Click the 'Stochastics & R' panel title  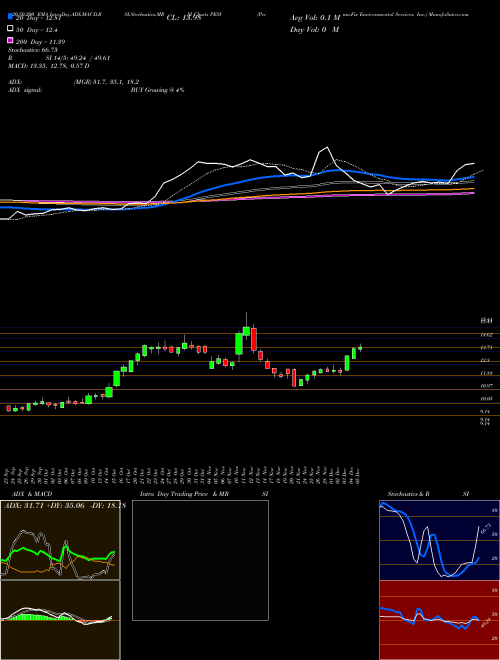pos(409,494)
